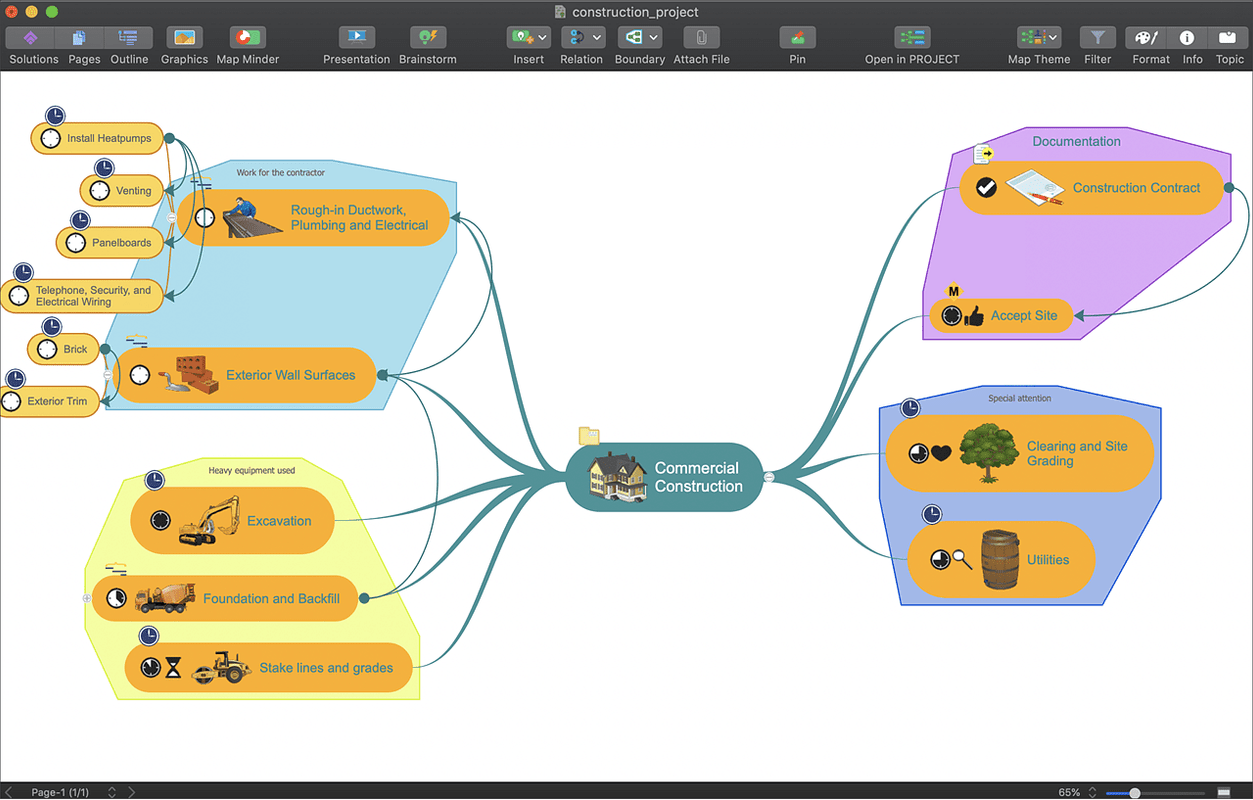Image resolution: width=1253 pixels, height=800 pixels.
Task: Open the Insert dropdown
Action: [529, 38]
